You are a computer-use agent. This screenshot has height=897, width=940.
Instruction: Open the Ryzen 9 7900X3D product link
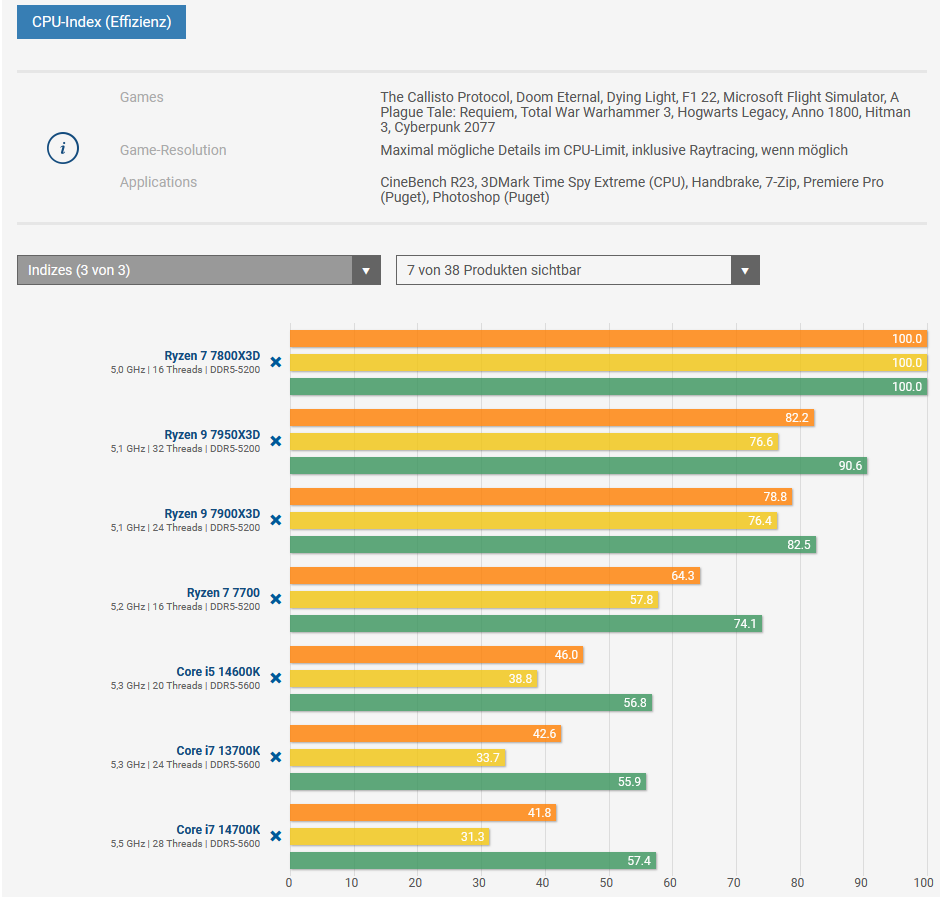pos(212,514)
